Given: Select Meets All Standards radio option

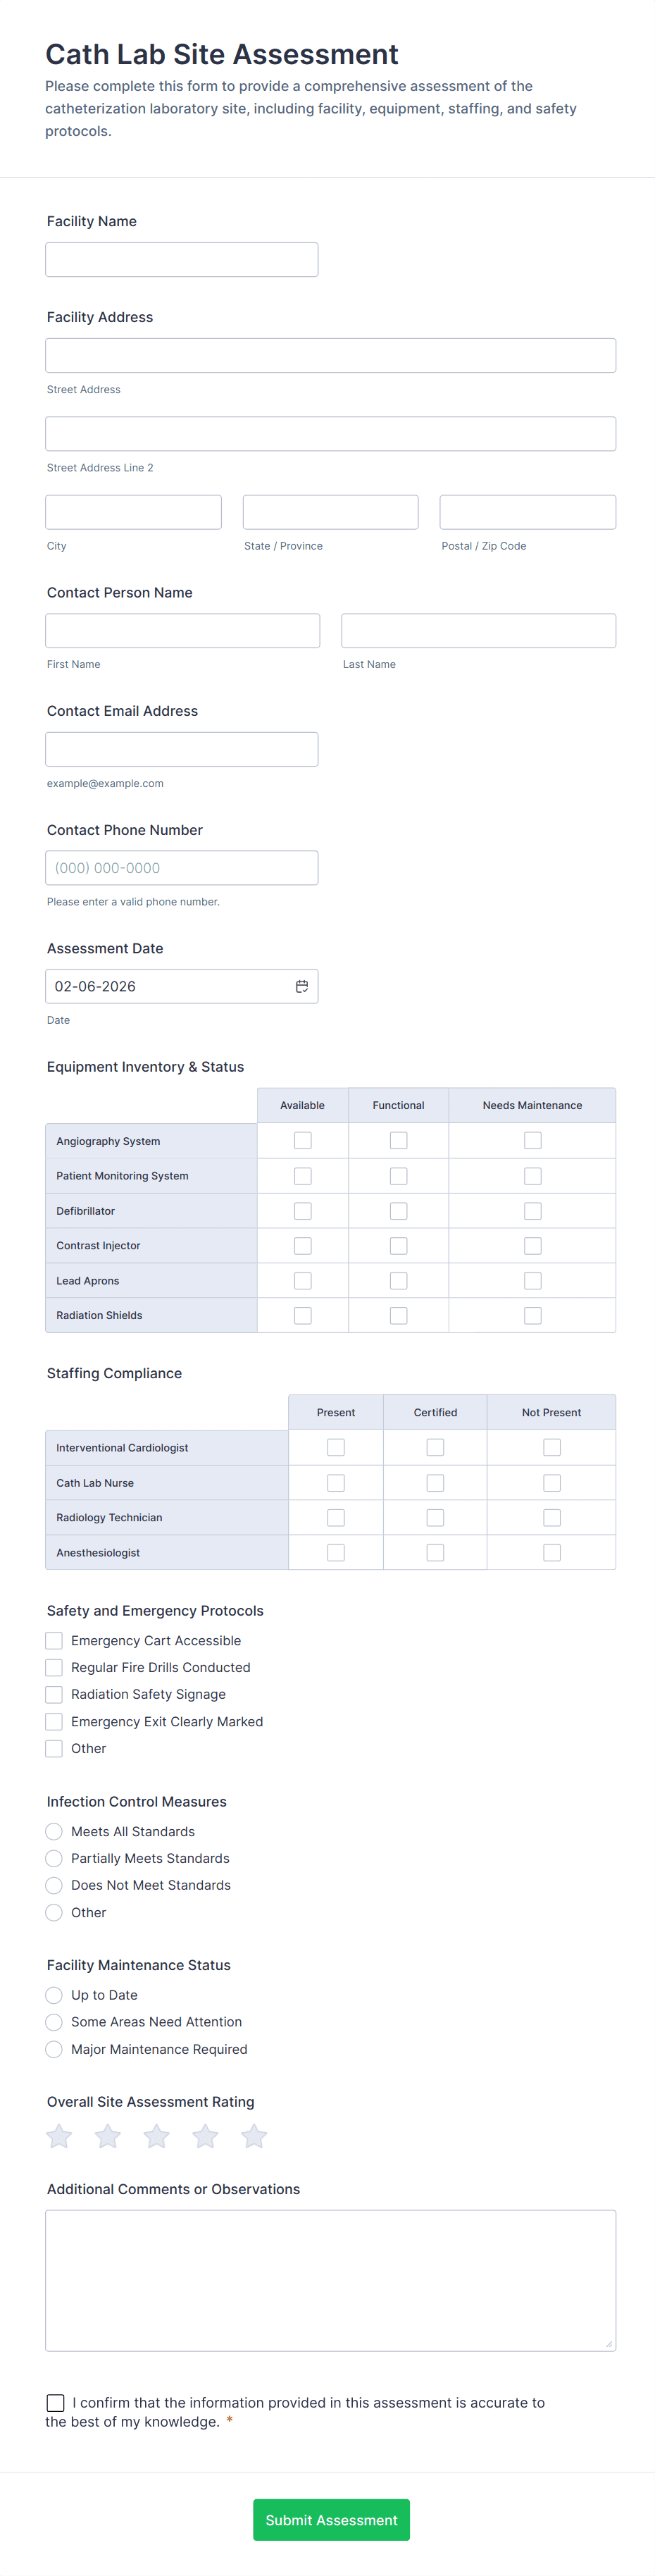Looking at the screenshot, I should point(54,1832).
